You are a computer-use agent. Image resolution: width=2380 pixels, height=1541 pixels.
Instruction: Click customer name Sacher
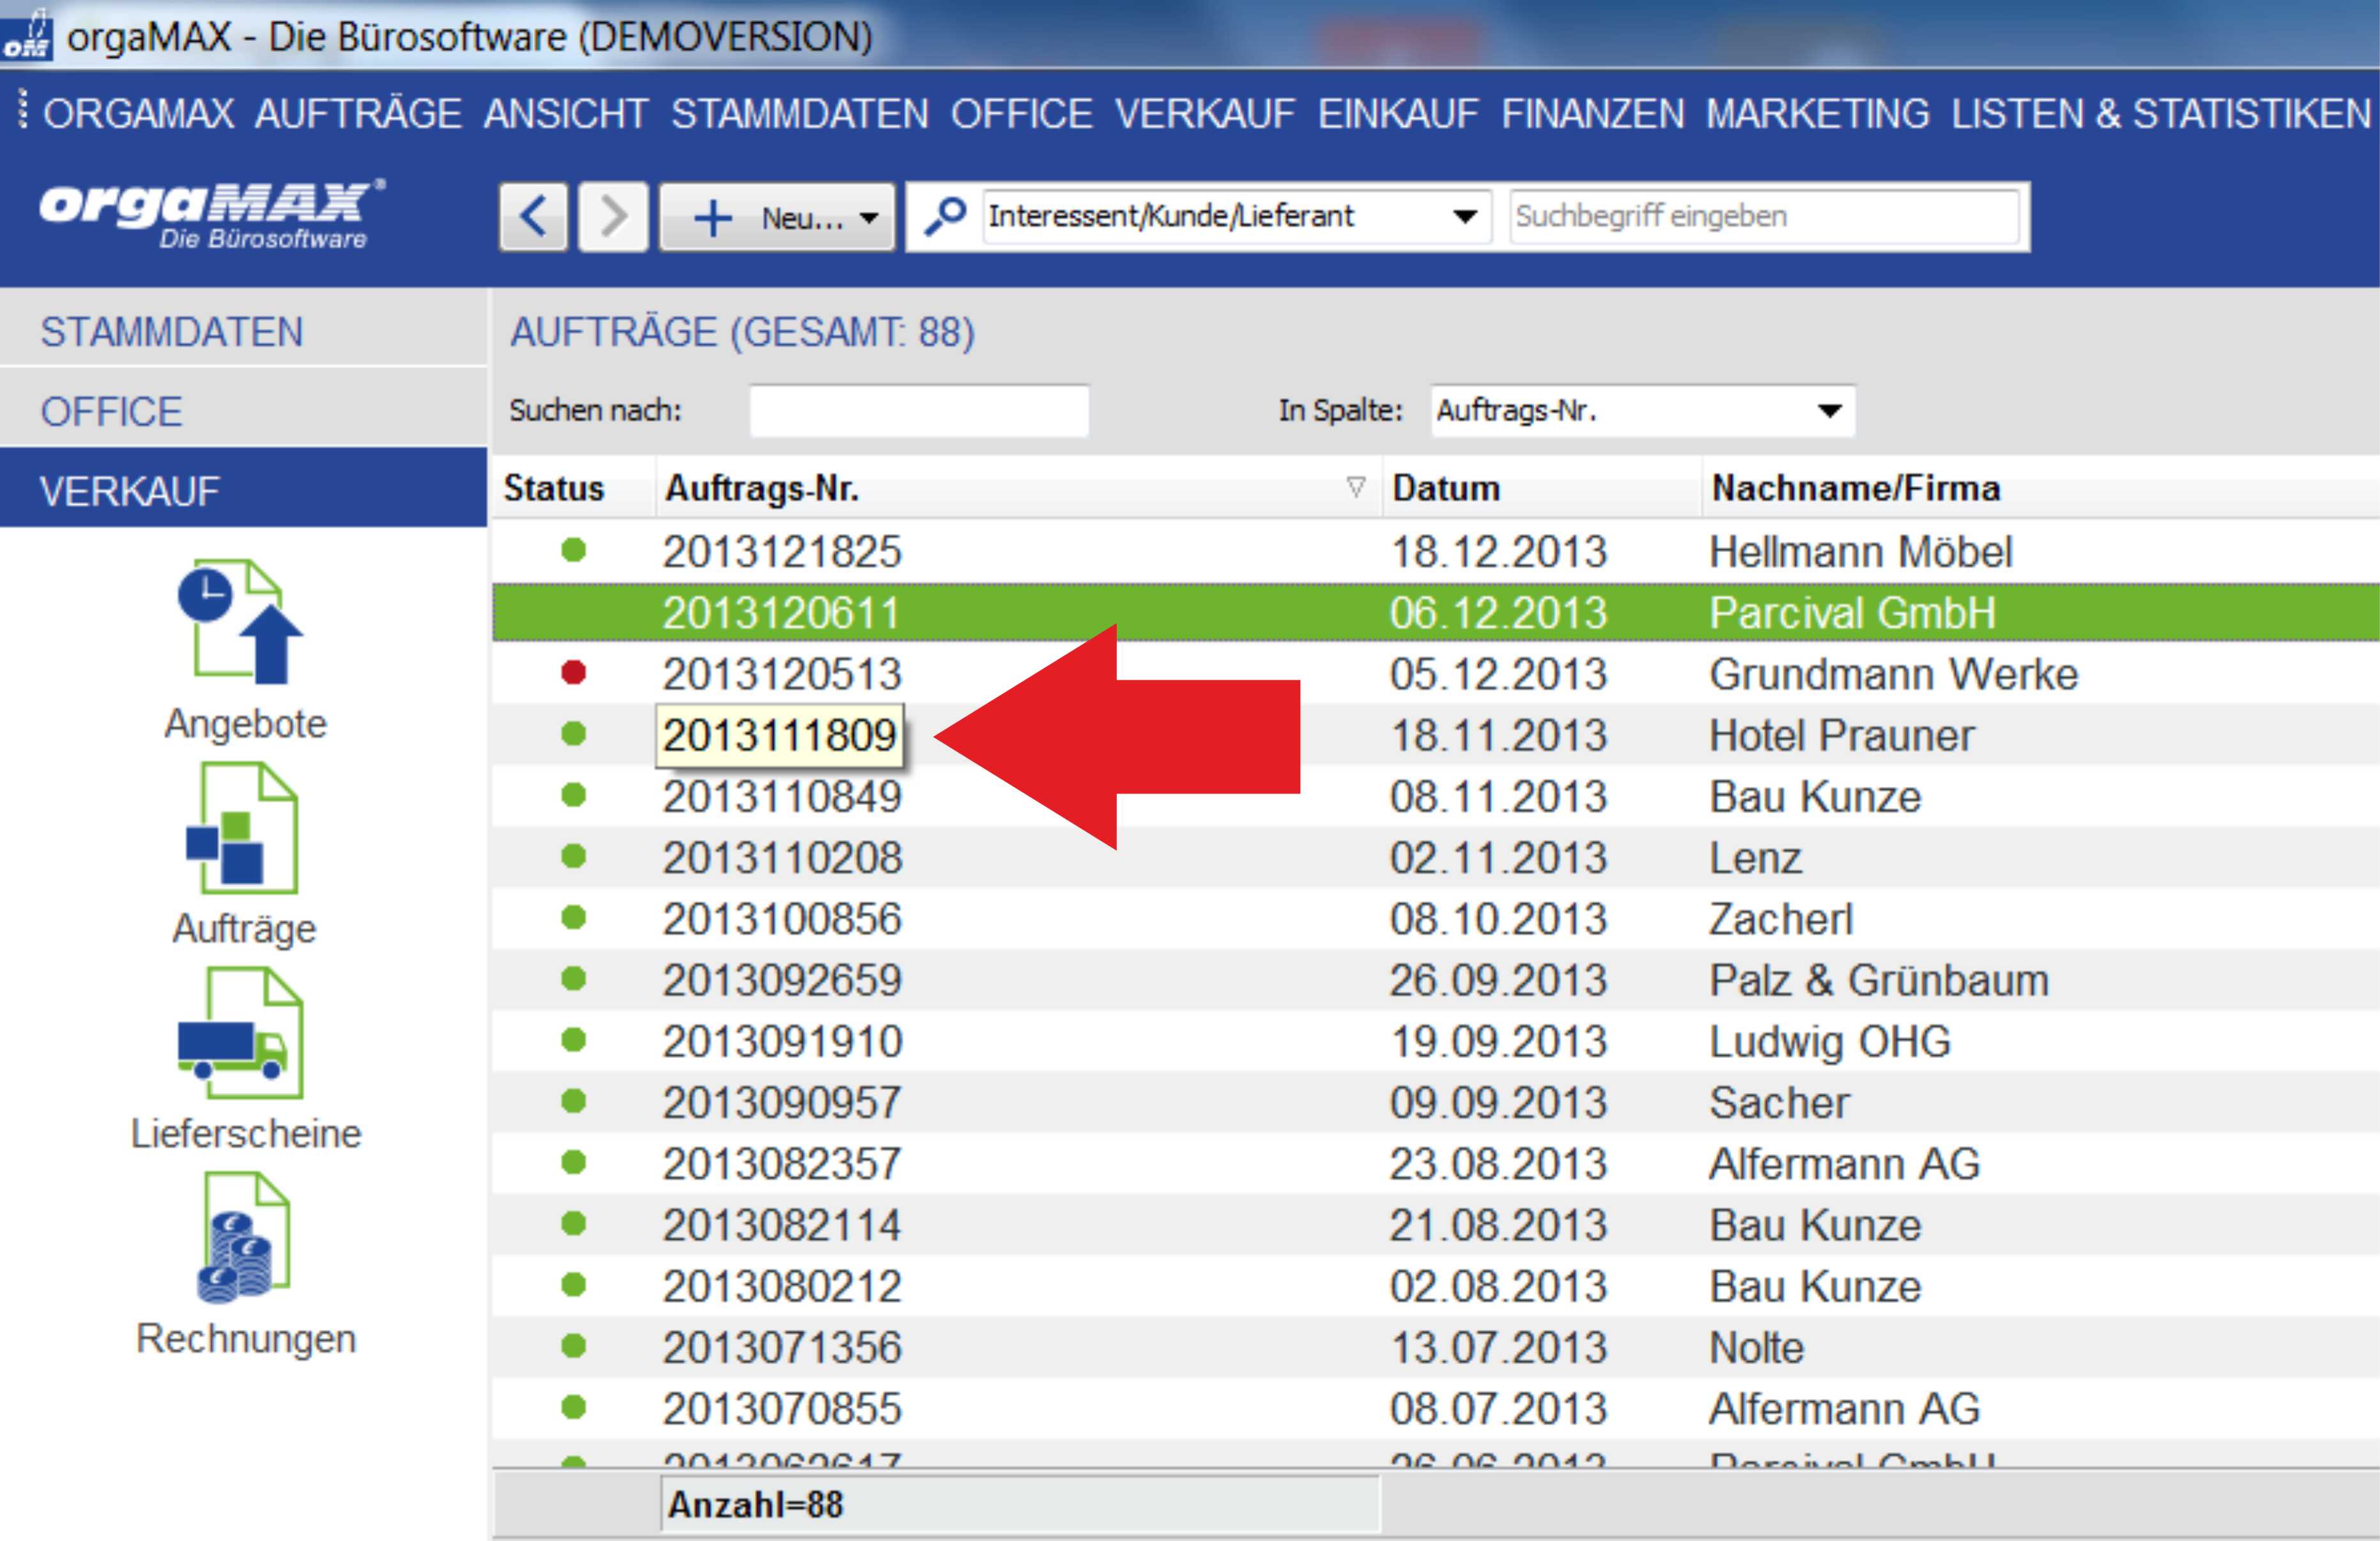[1780, 1102]
